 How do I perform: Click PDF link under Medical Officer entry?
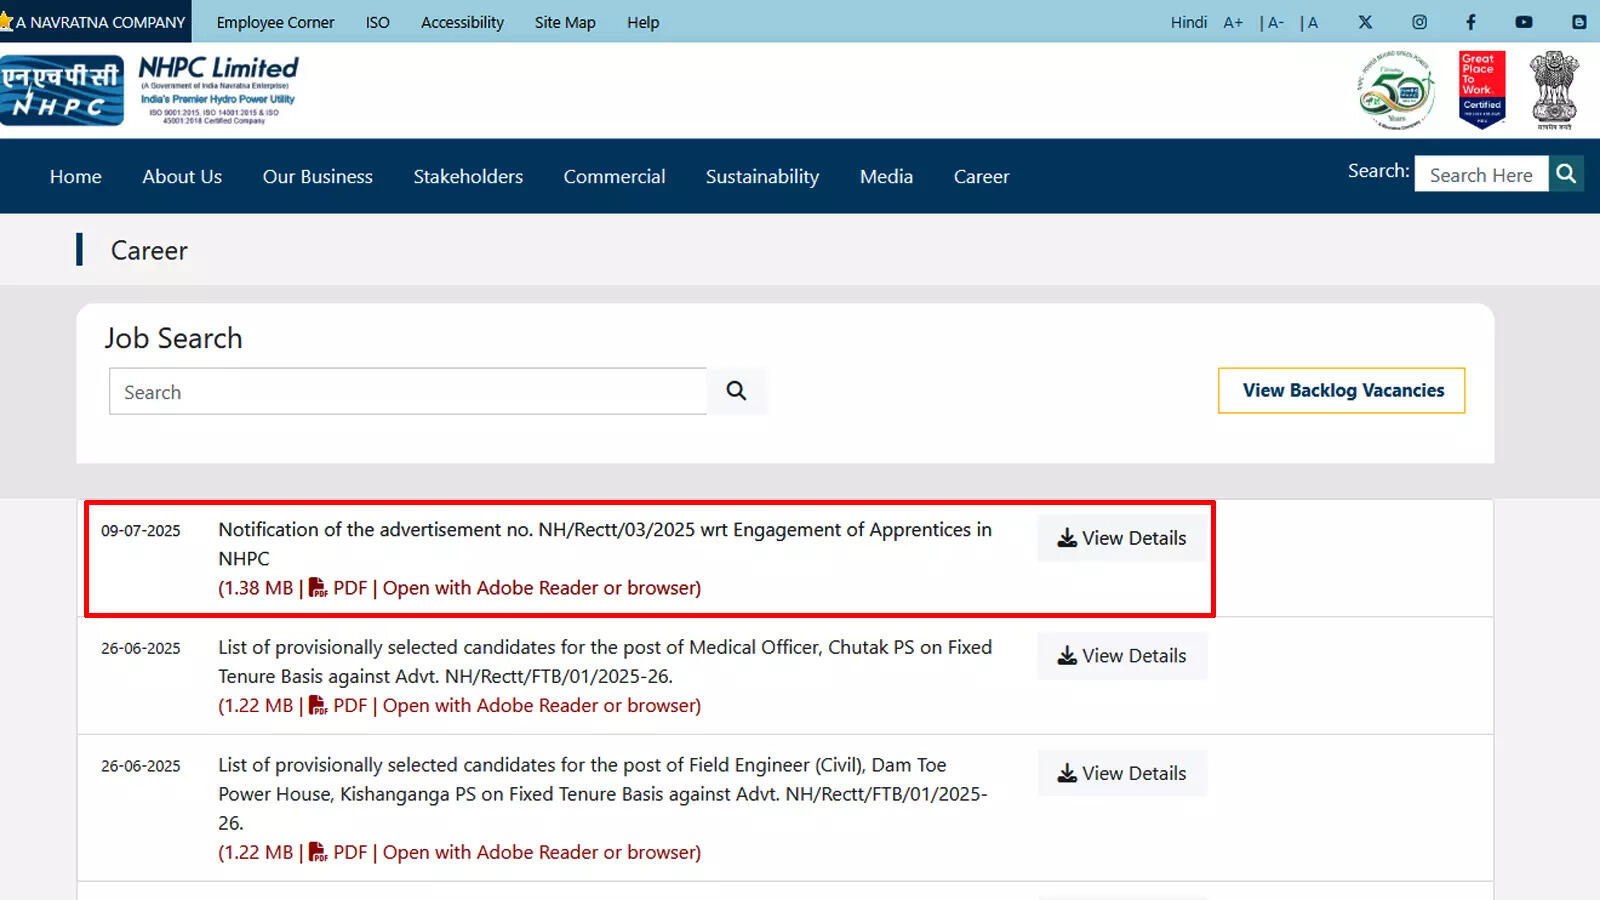click(459, 706)
